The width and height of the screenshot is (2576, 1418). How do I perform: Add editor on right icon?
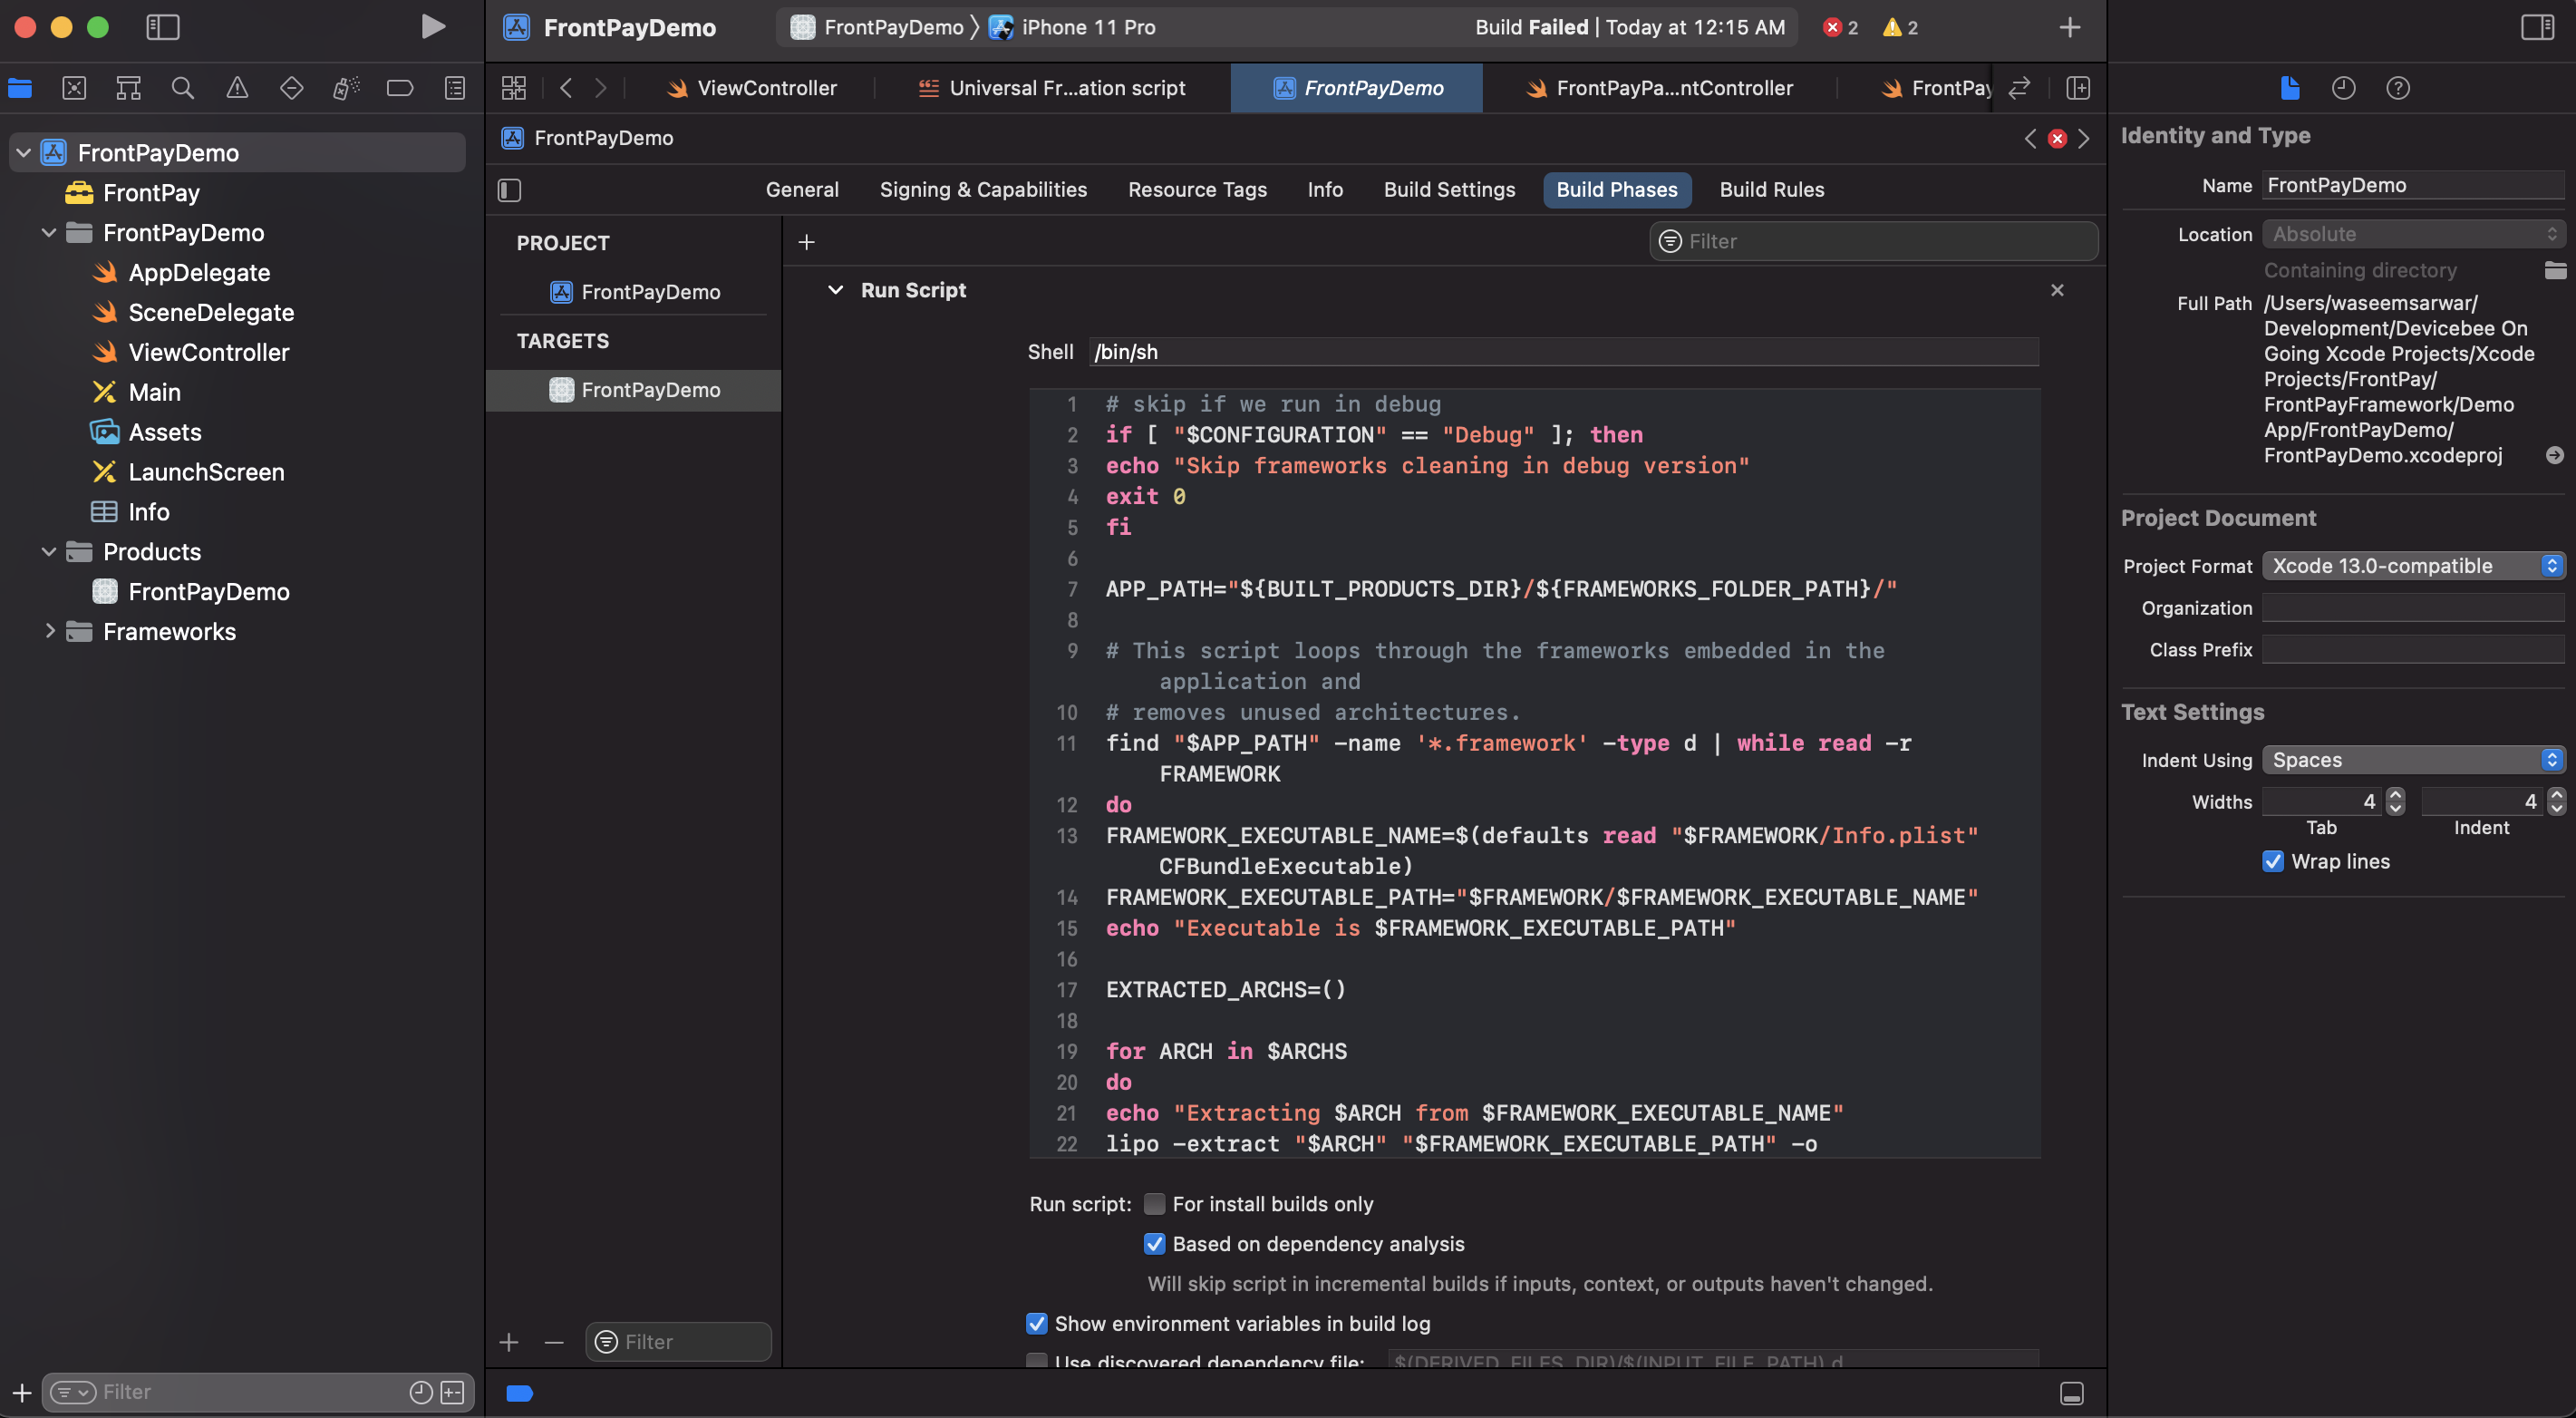click(x=2078, y=88)
